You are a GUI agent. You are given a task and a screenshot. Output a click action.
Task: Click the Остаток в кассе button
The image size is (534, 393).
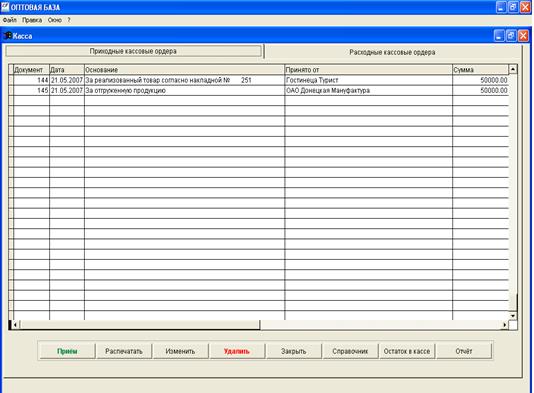point(407,351)
